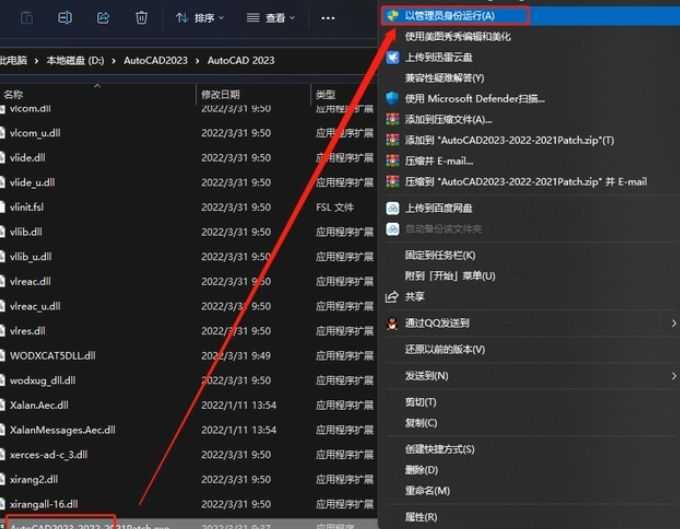Expand chevron after AutoCAD2023 in breadcrumb
This screenshot has height=529, width=680.
197,61
